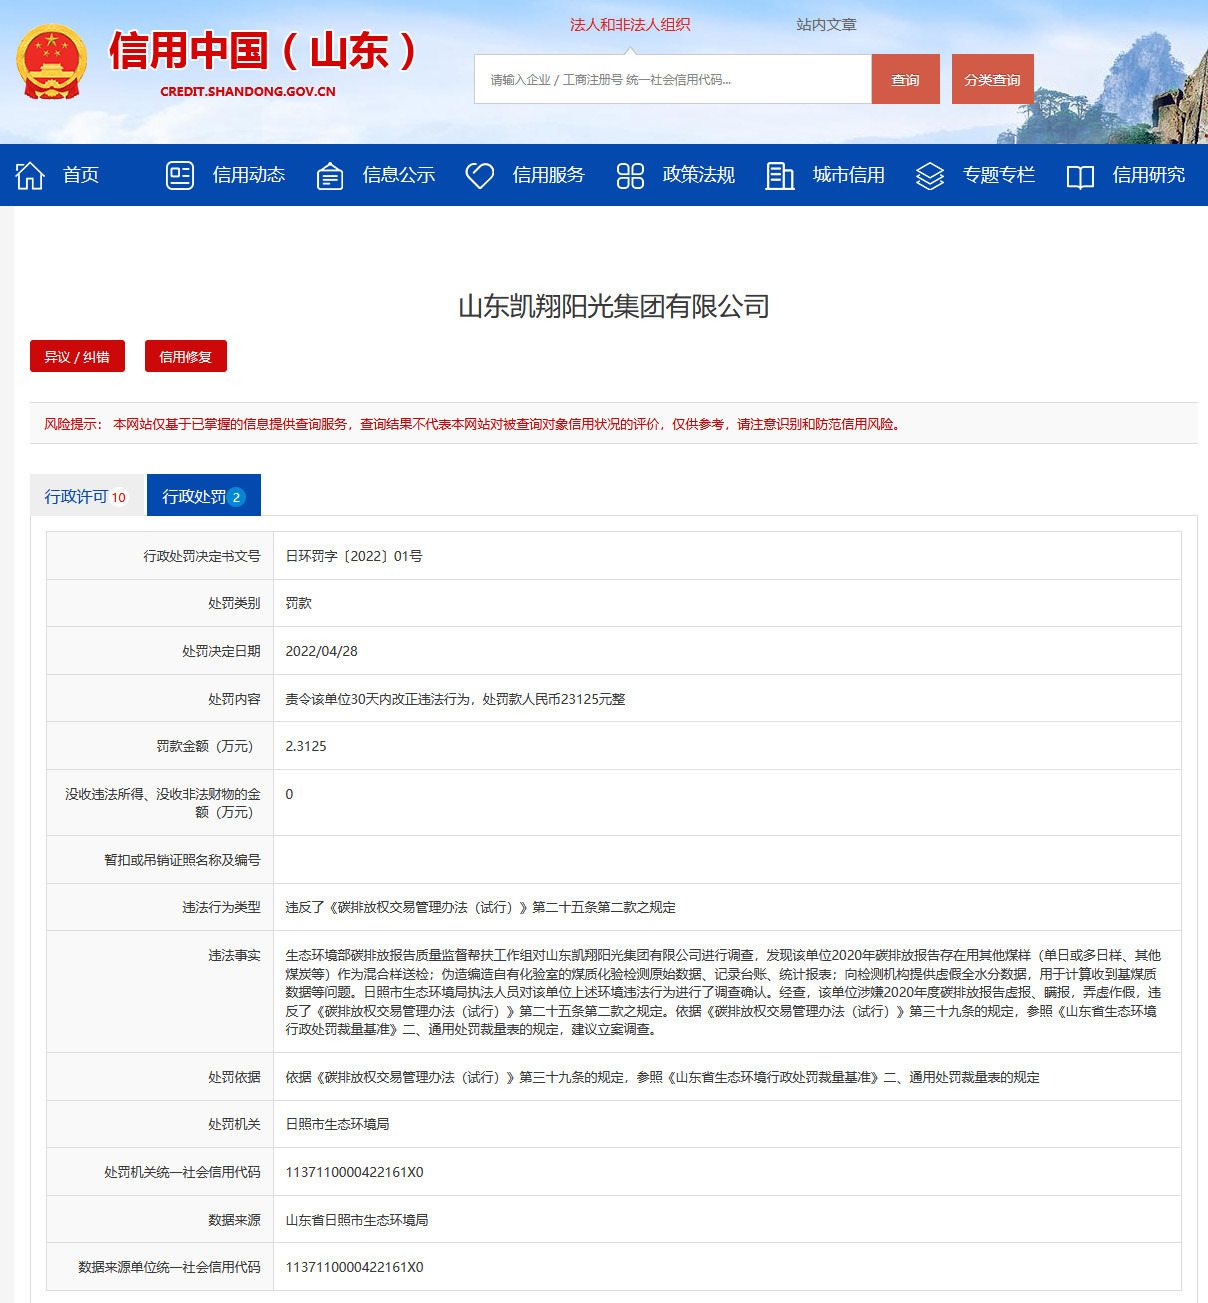
Task: Click the 处罚机关 value 日照市生态环境局
Action: click(x=337, y=1124)
